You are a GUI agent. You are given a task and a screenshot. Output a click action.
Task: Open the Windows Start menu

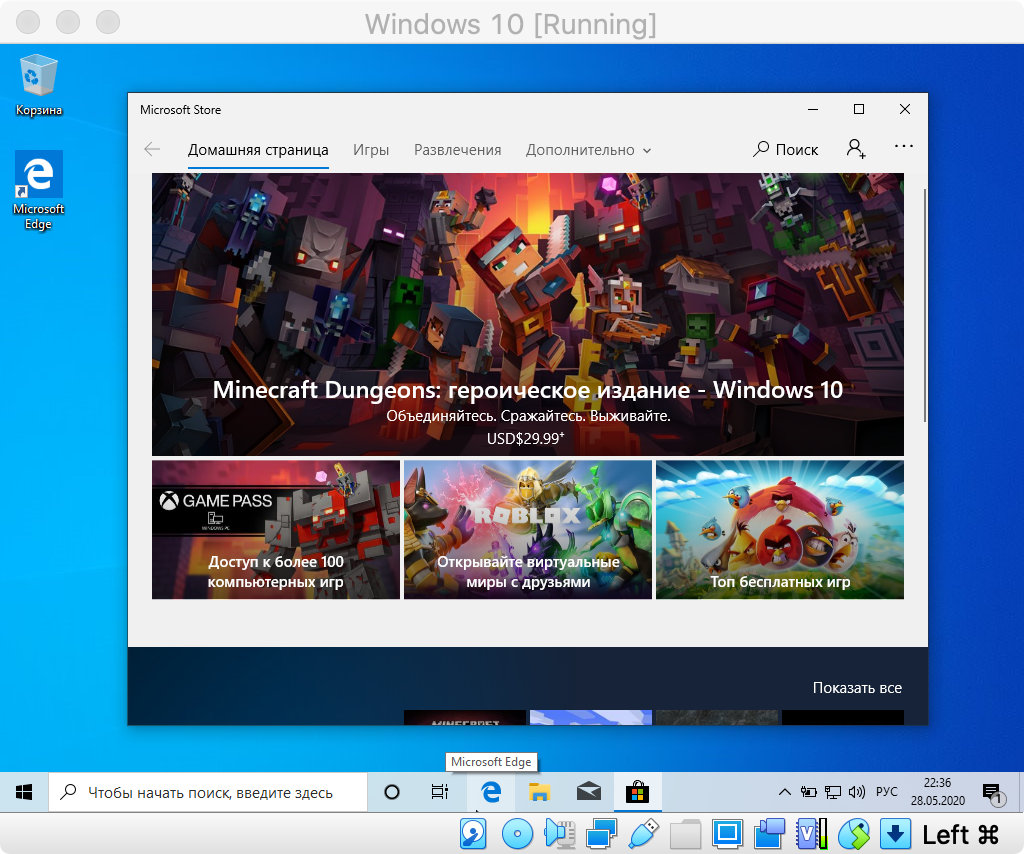pyautogui.click(x=24, y=792)
